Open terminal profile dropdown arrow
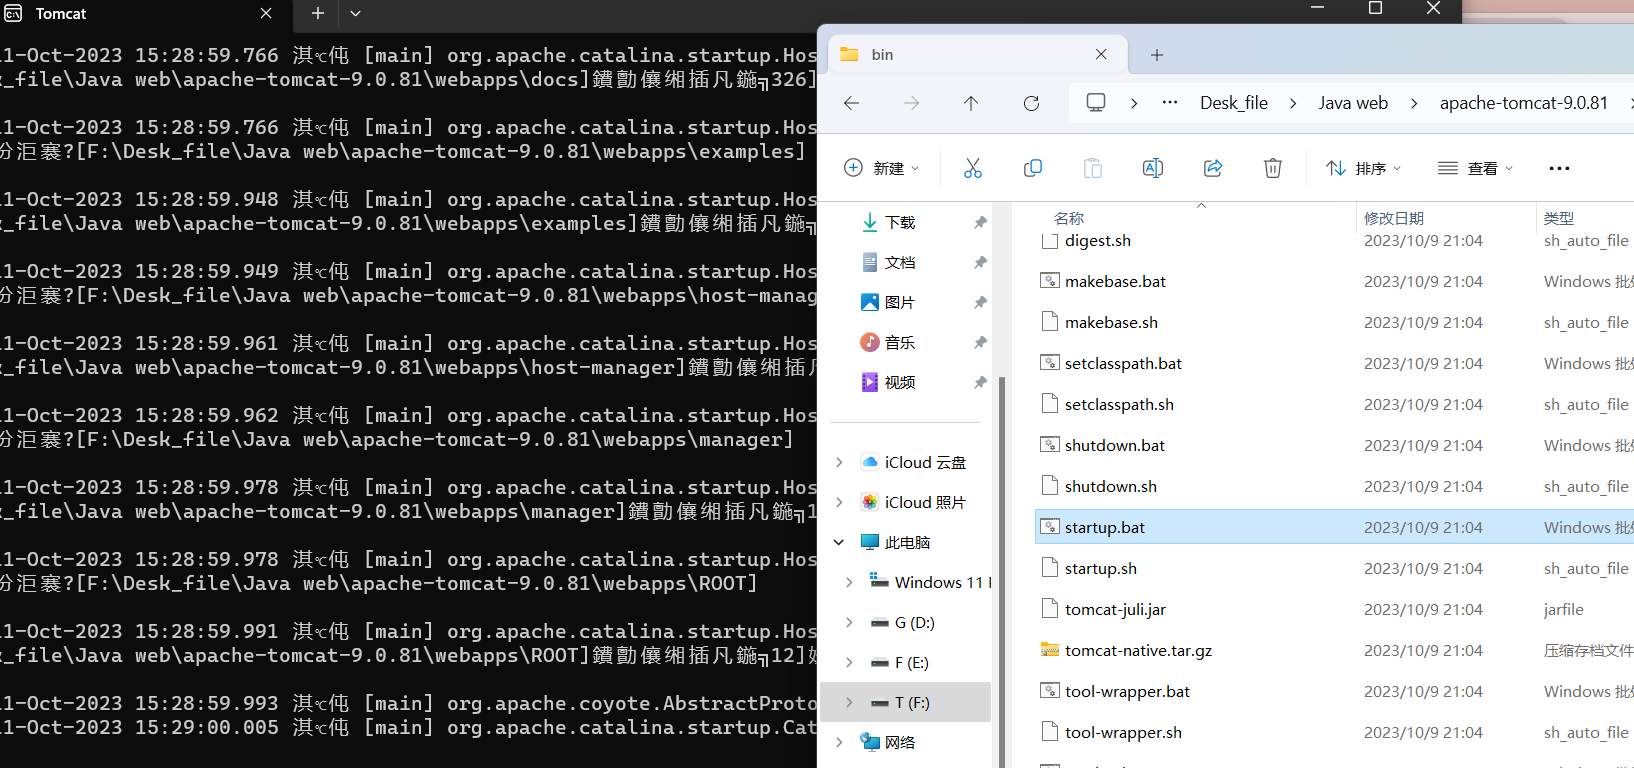 click(355, 13)
